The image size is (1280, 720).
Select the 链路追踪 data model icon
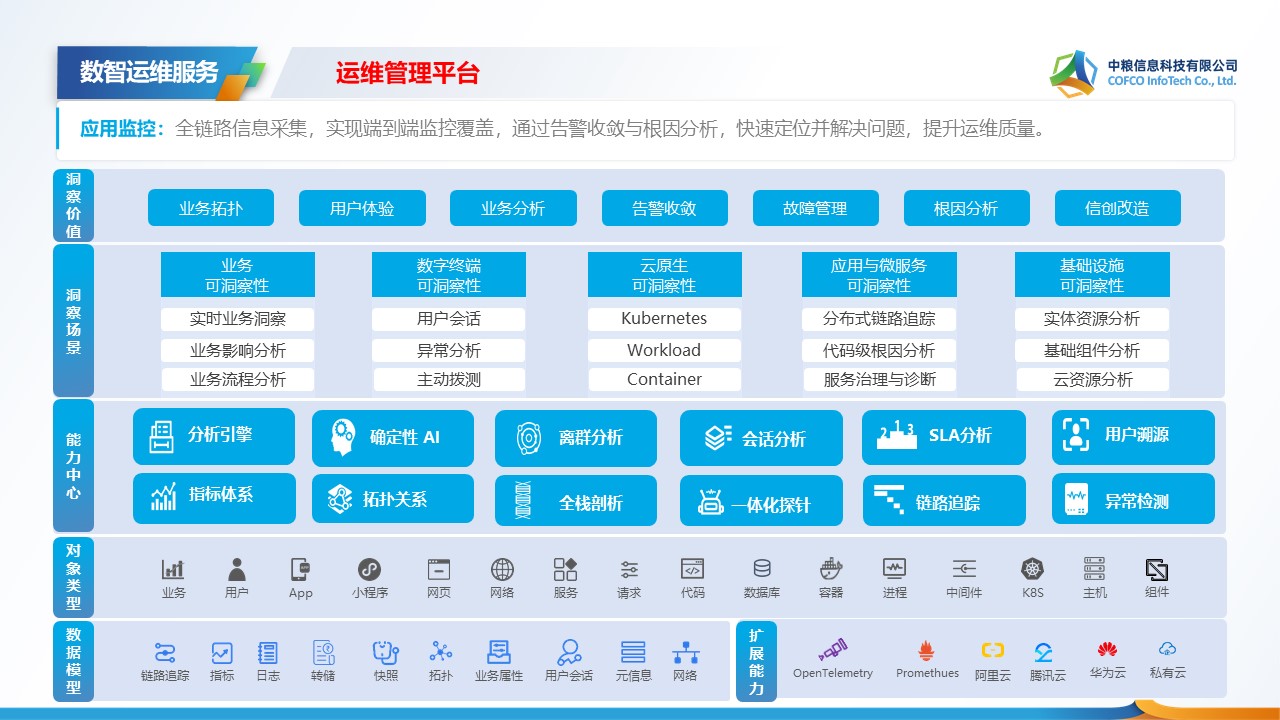[x=165, y=653]
